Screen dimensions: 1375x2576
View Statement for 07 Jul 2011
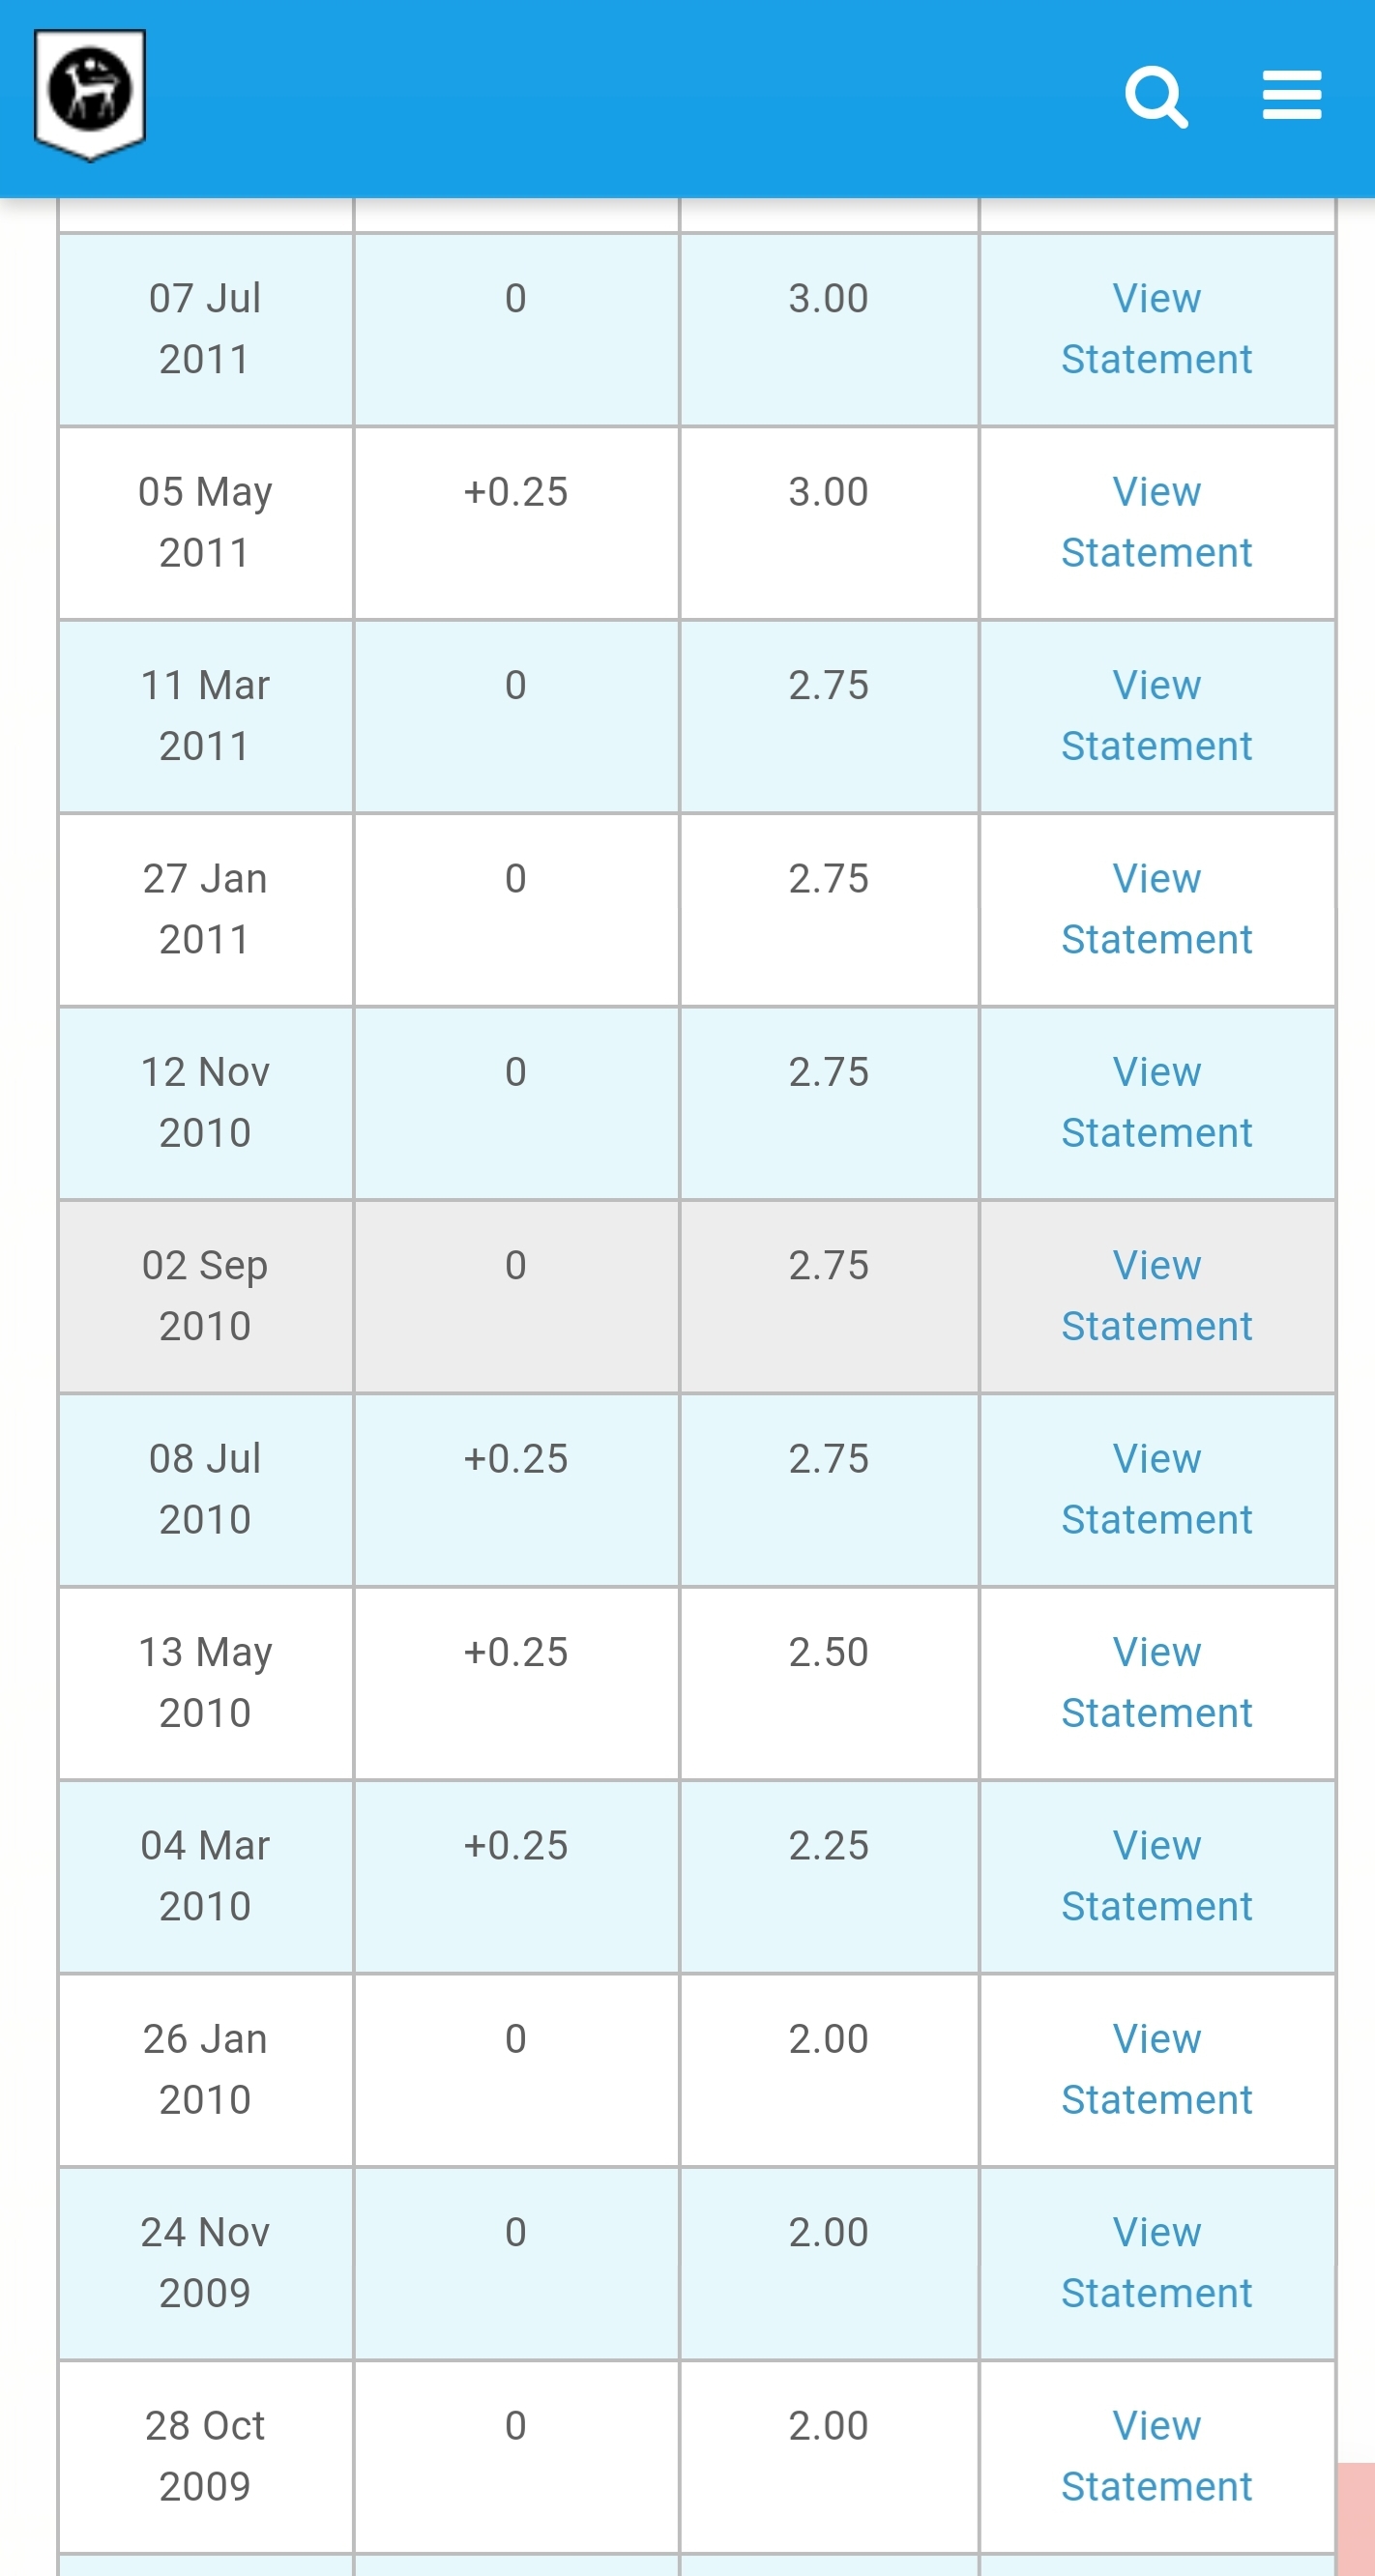1156,329
